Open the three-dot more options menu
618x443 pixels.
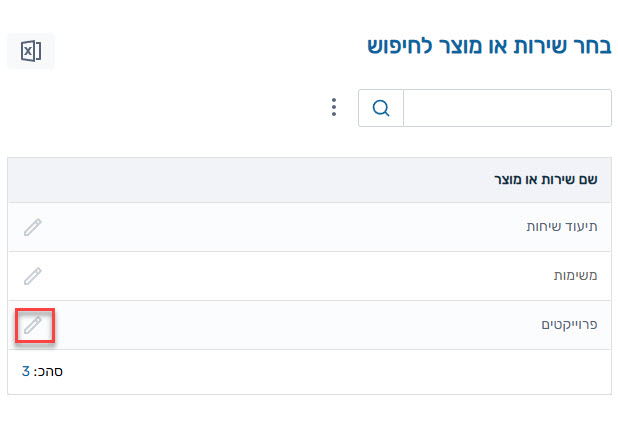coord(334,107)
